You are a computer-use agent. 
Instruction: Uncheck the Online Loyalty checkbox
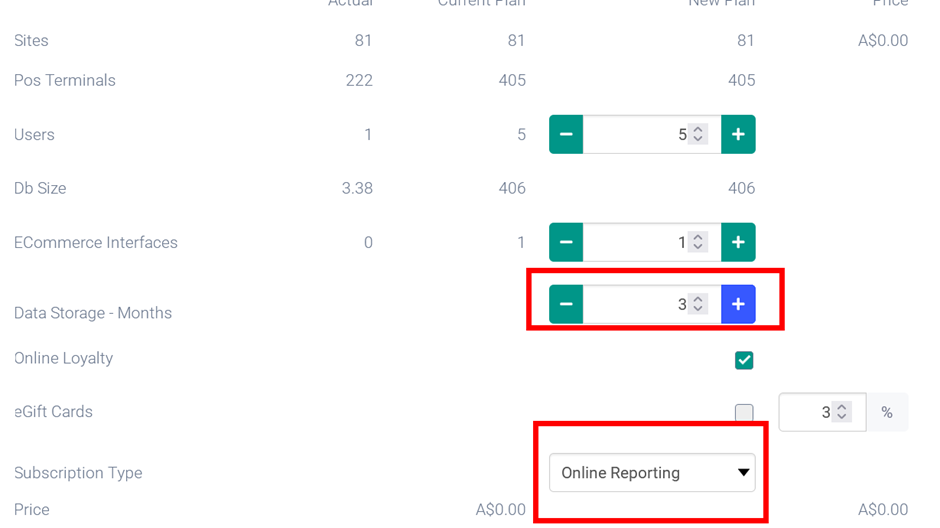(744, 360)
